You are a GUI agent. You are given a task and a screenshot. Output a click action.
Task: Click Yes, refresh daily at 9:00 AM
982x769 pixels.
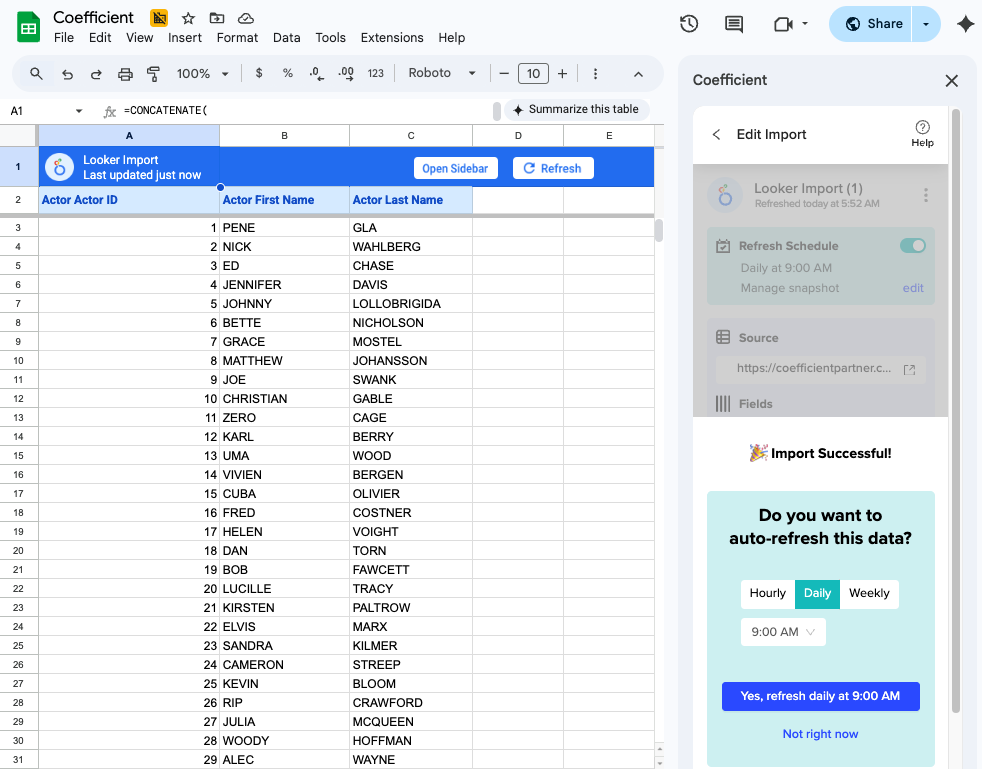pyautogui.click(x=820, y=696)
